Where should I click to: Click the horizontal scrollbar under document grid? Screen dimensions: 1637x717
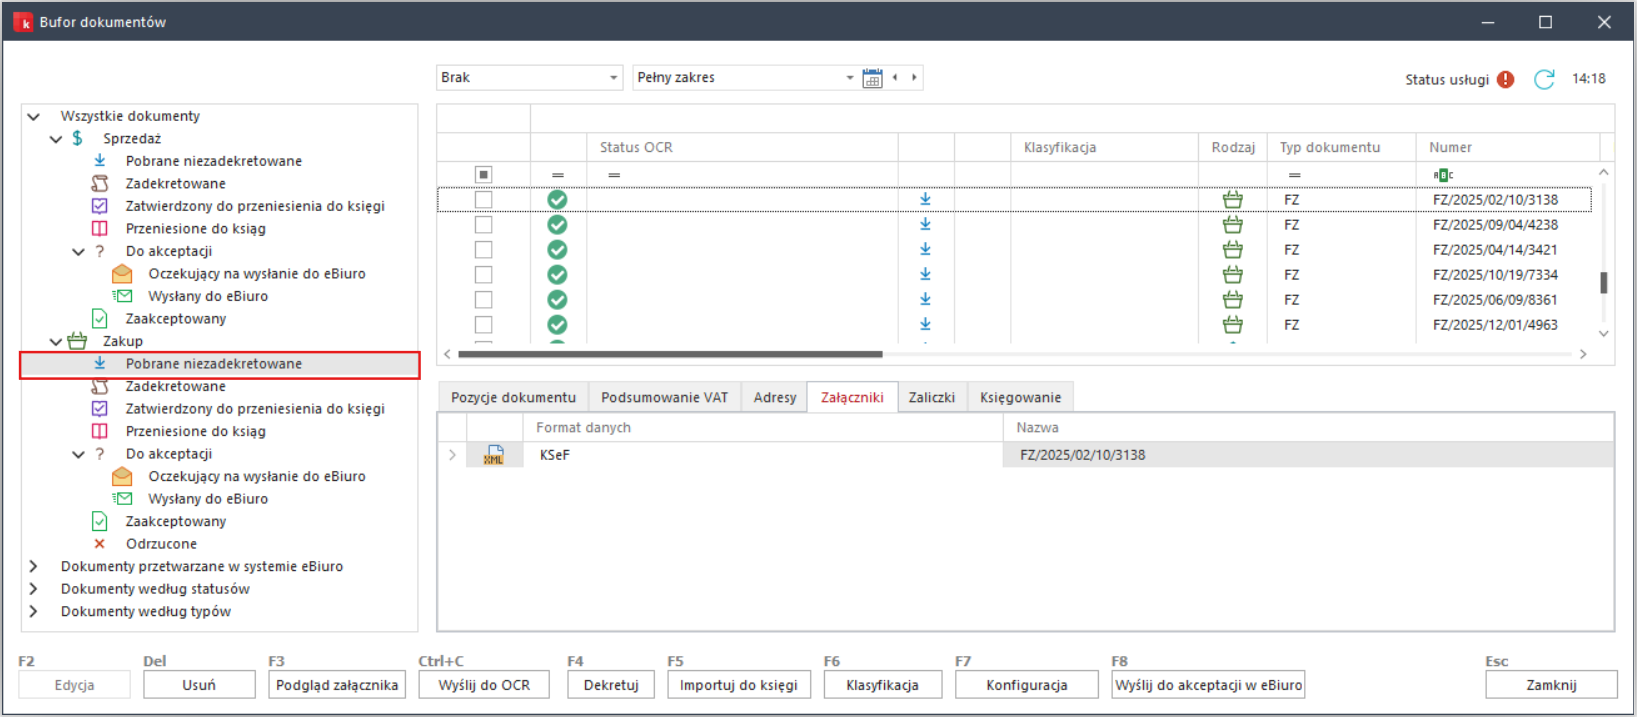[x=670, y=354]
